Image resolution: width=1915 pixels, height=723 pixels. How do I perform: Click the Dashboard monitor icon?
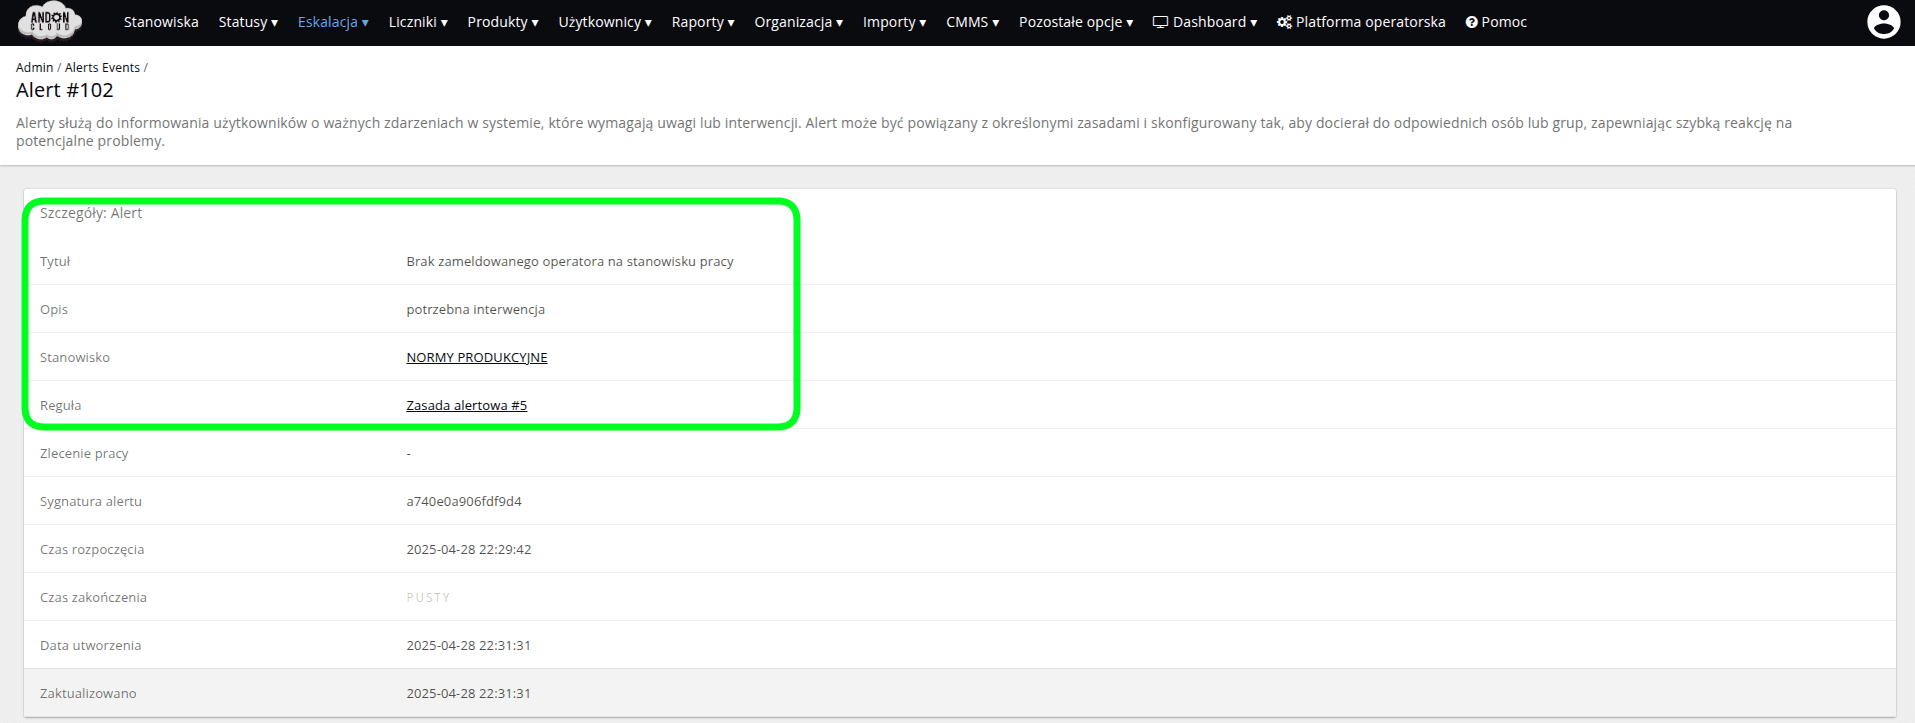coord(1160,22)
